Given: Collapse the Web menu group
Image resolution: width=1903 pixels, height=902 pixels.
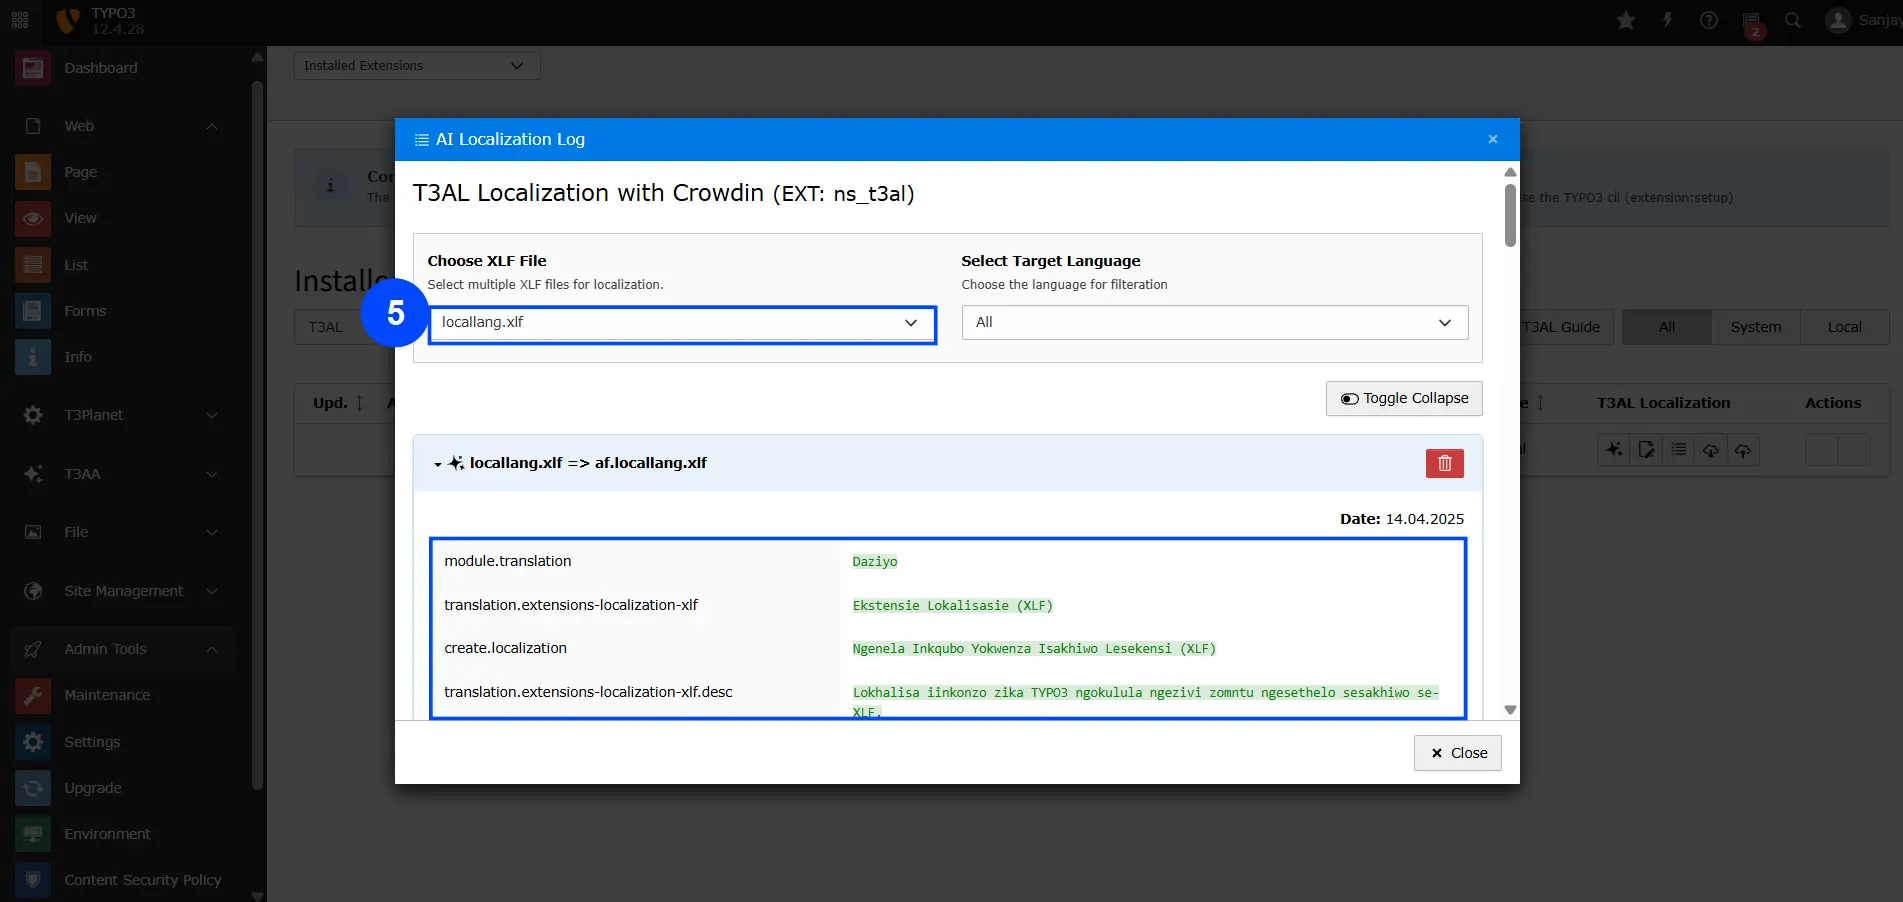Looking at the screenshot, I should tap(211, 126).
